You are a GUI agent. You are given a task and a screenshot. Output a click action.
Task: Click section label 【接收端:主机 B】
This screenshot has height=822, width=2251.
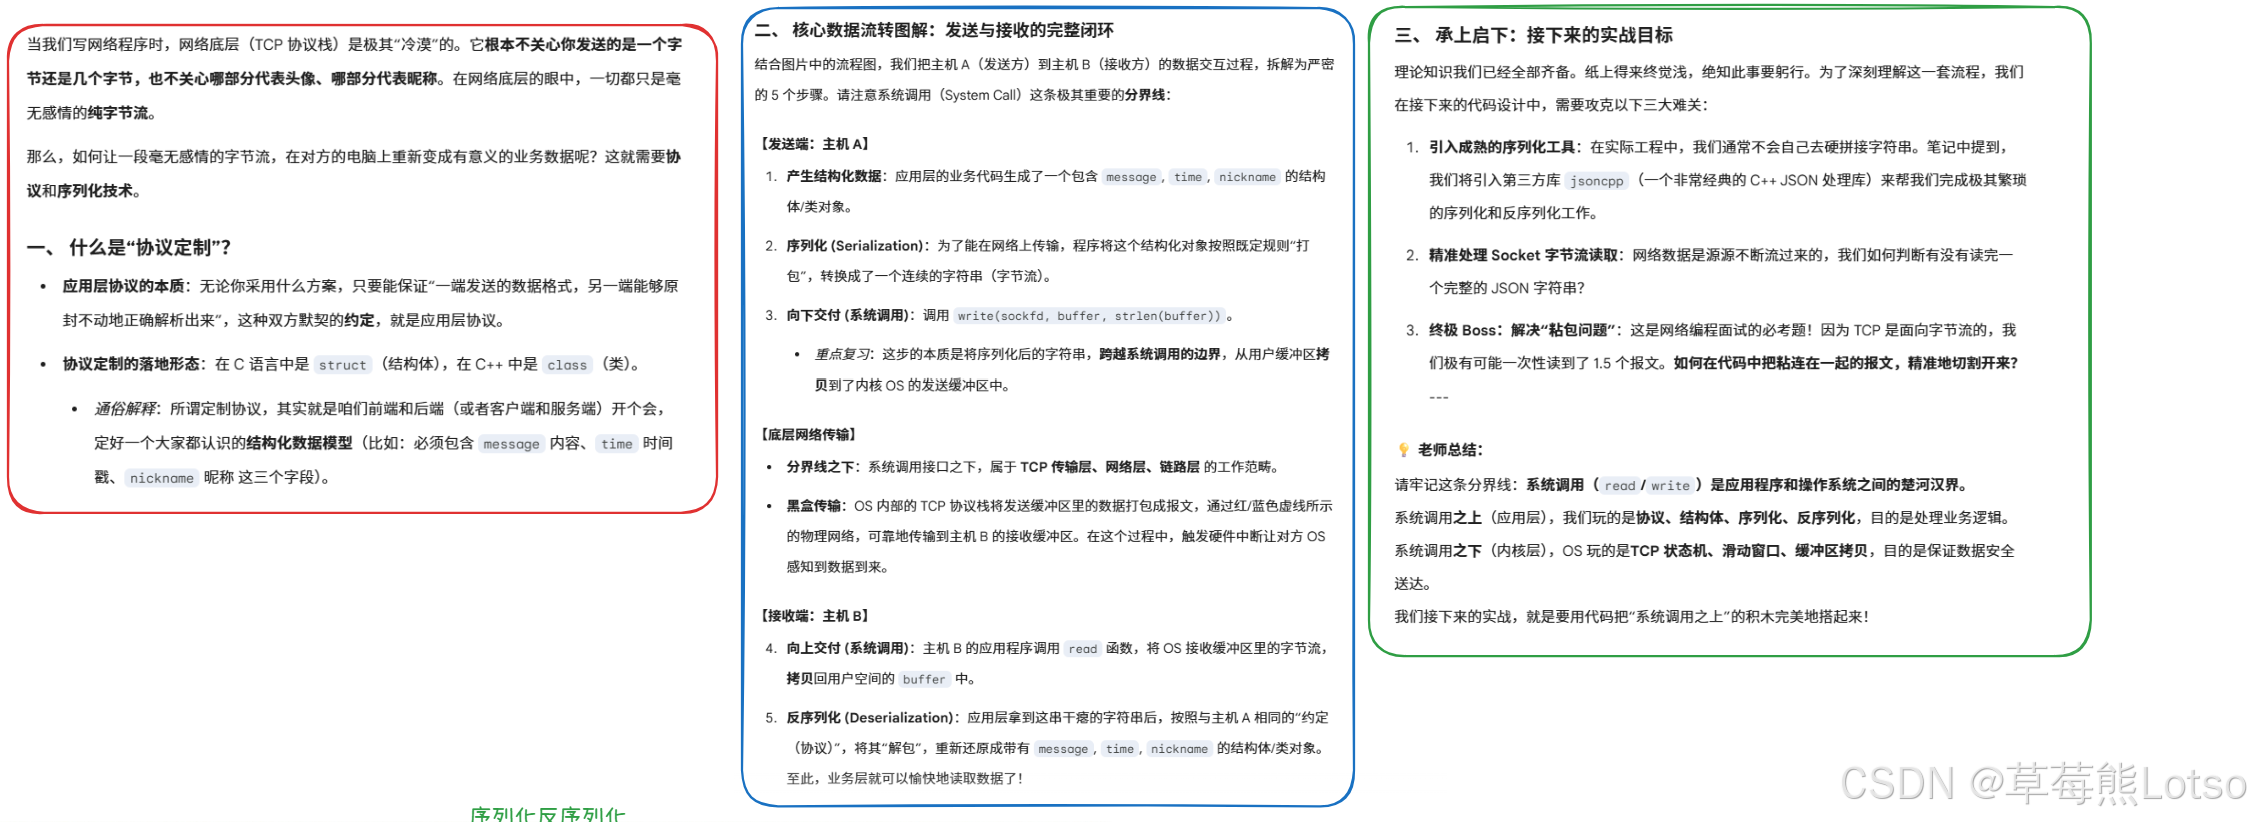(x=815, y=616)
